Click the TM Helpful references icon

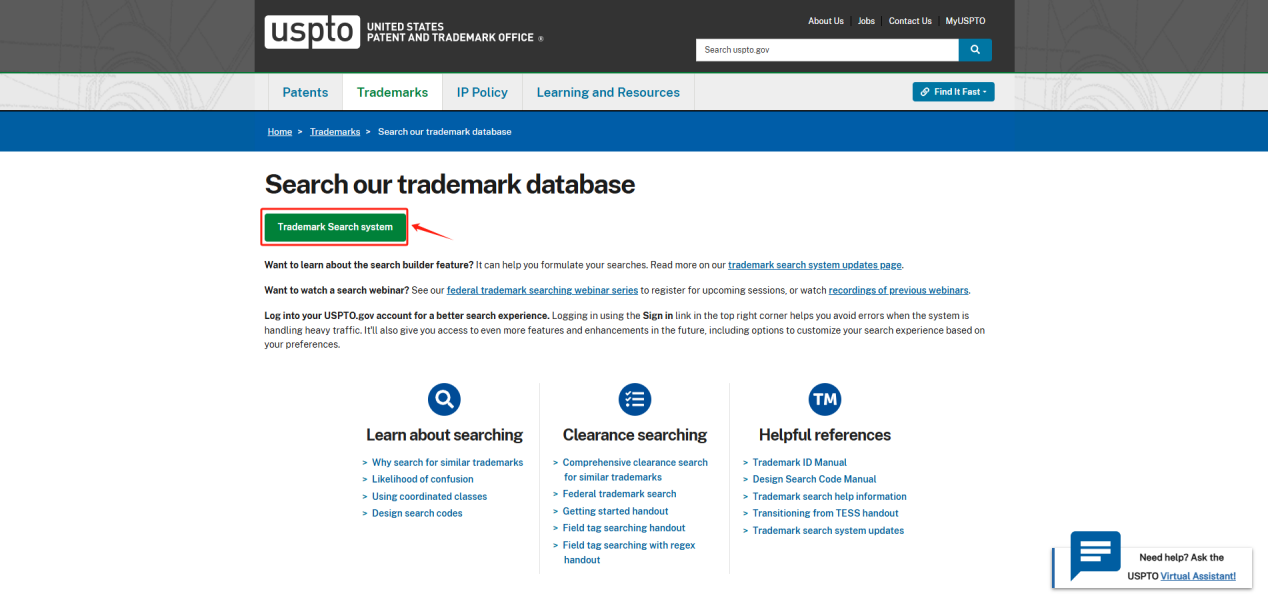tap(824, 399)
